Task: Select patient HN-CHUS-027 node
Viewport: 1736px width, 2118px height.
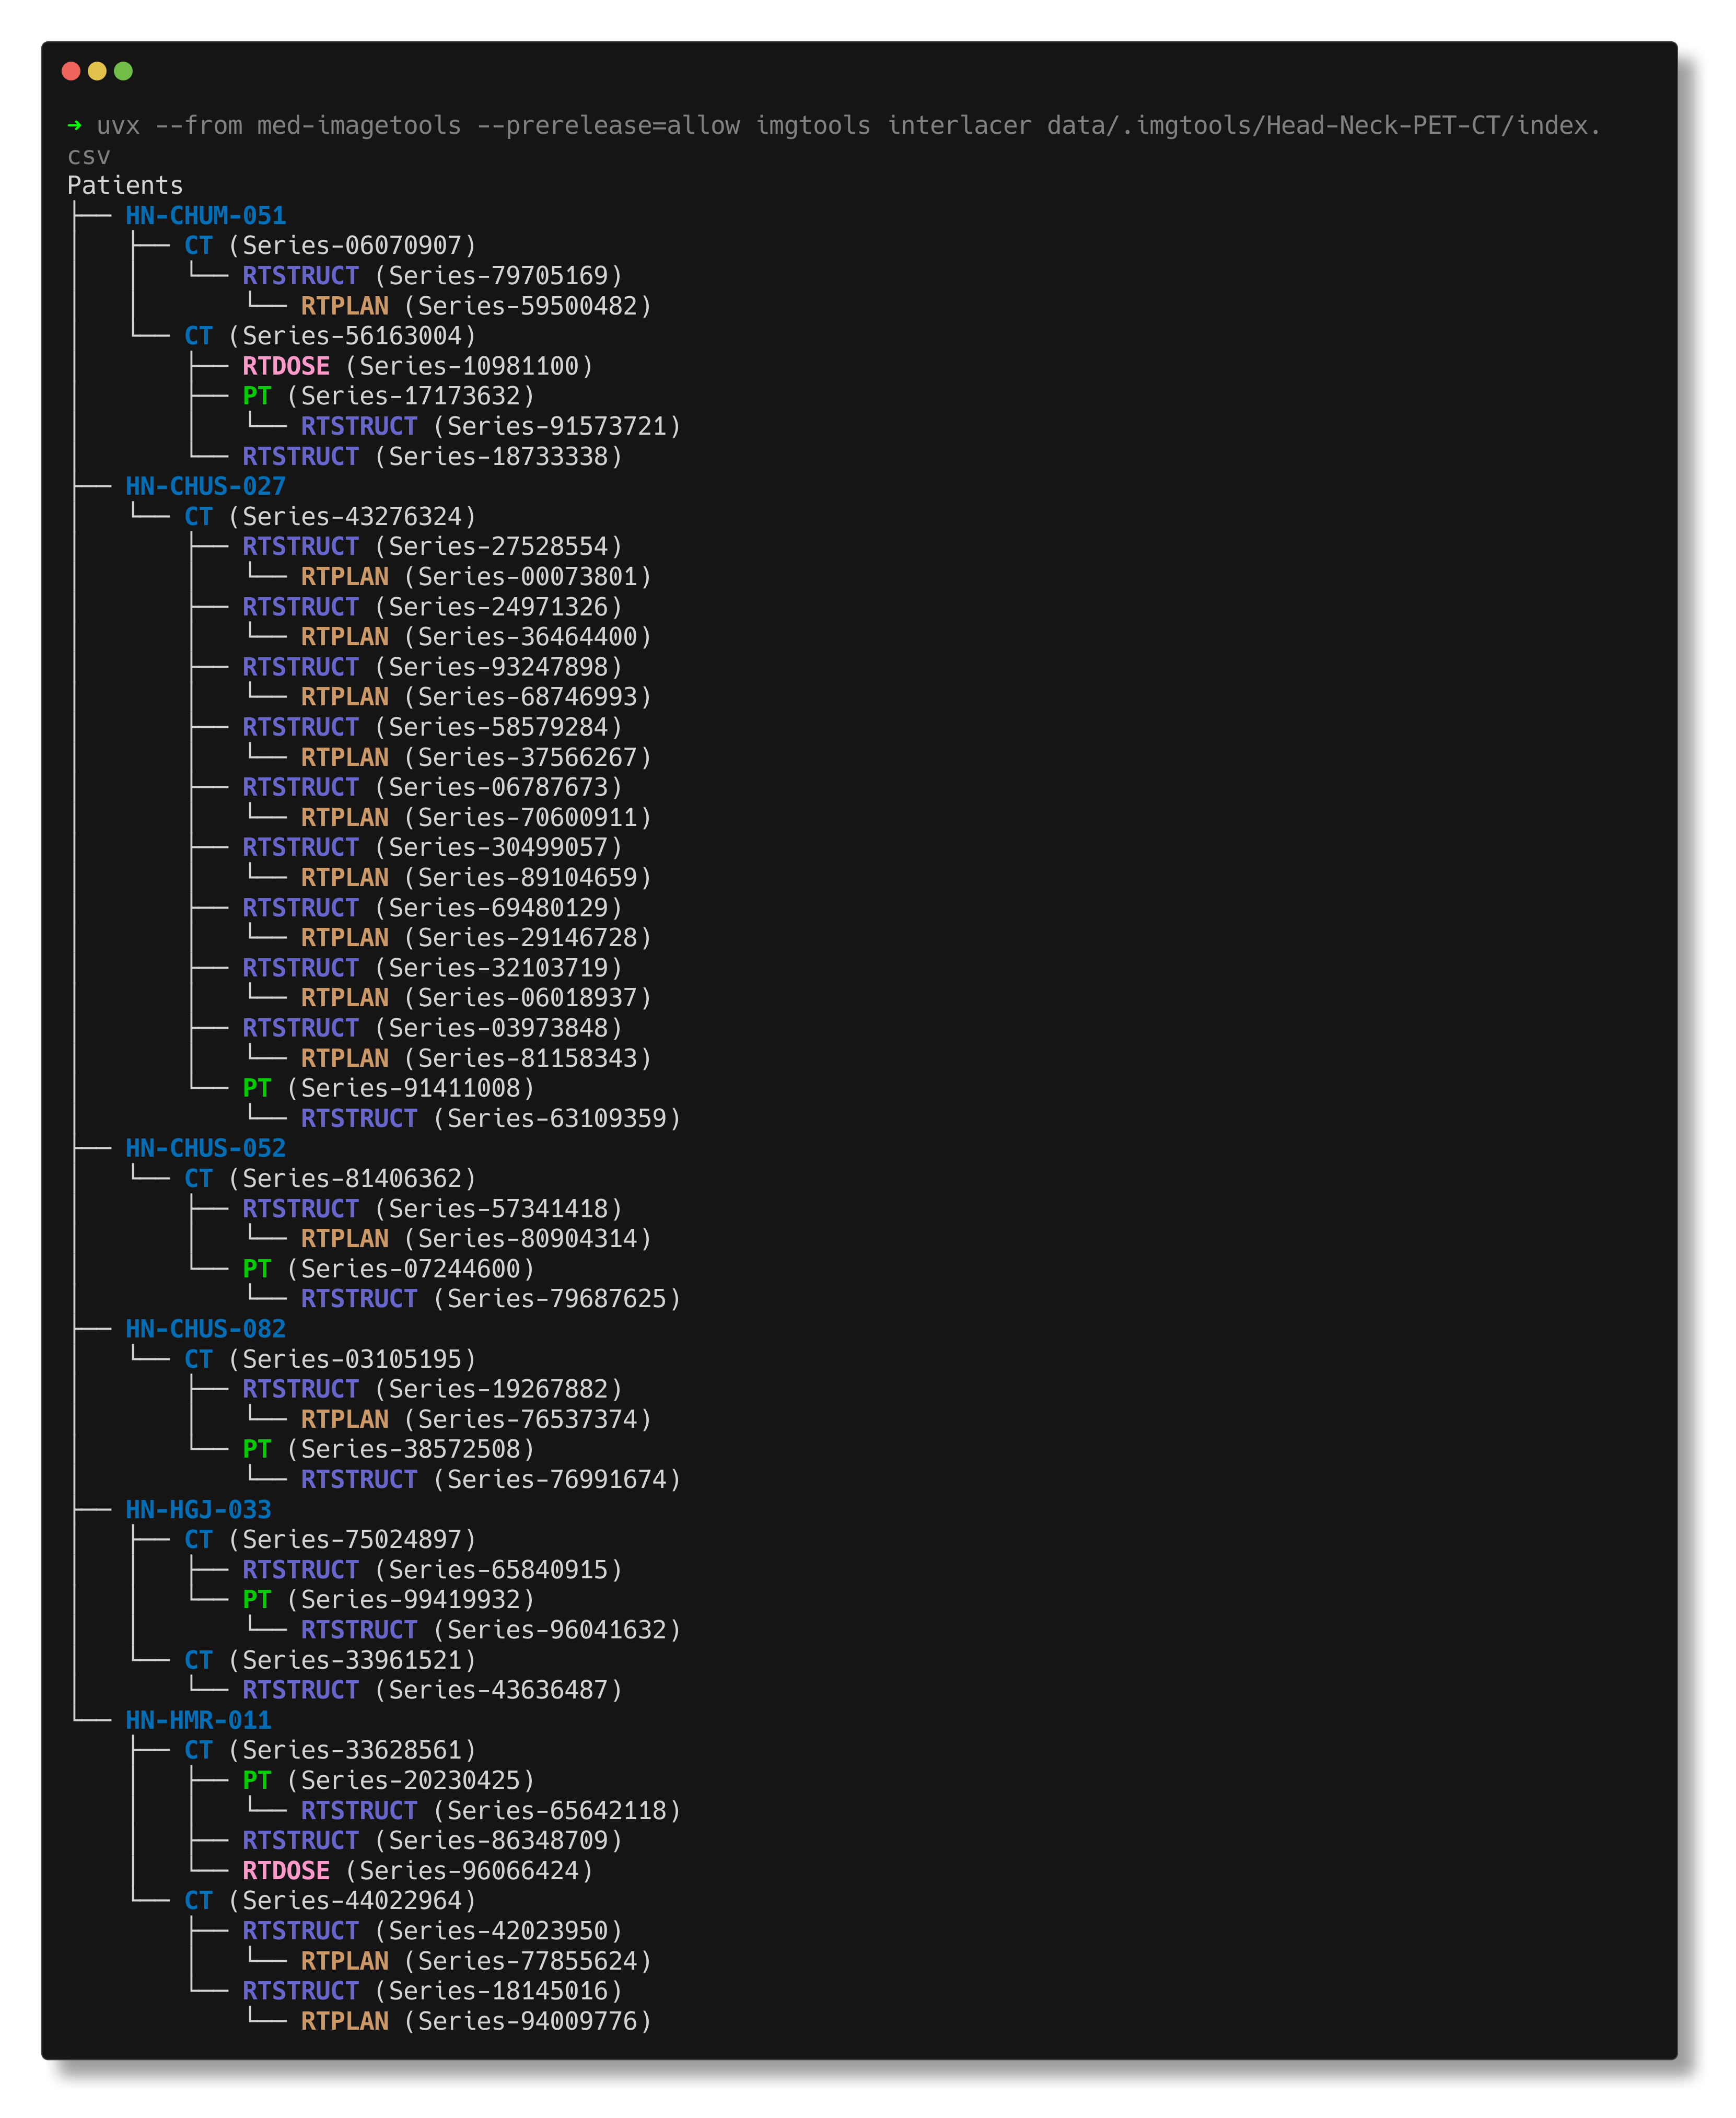Action: (x=206, y=487)
